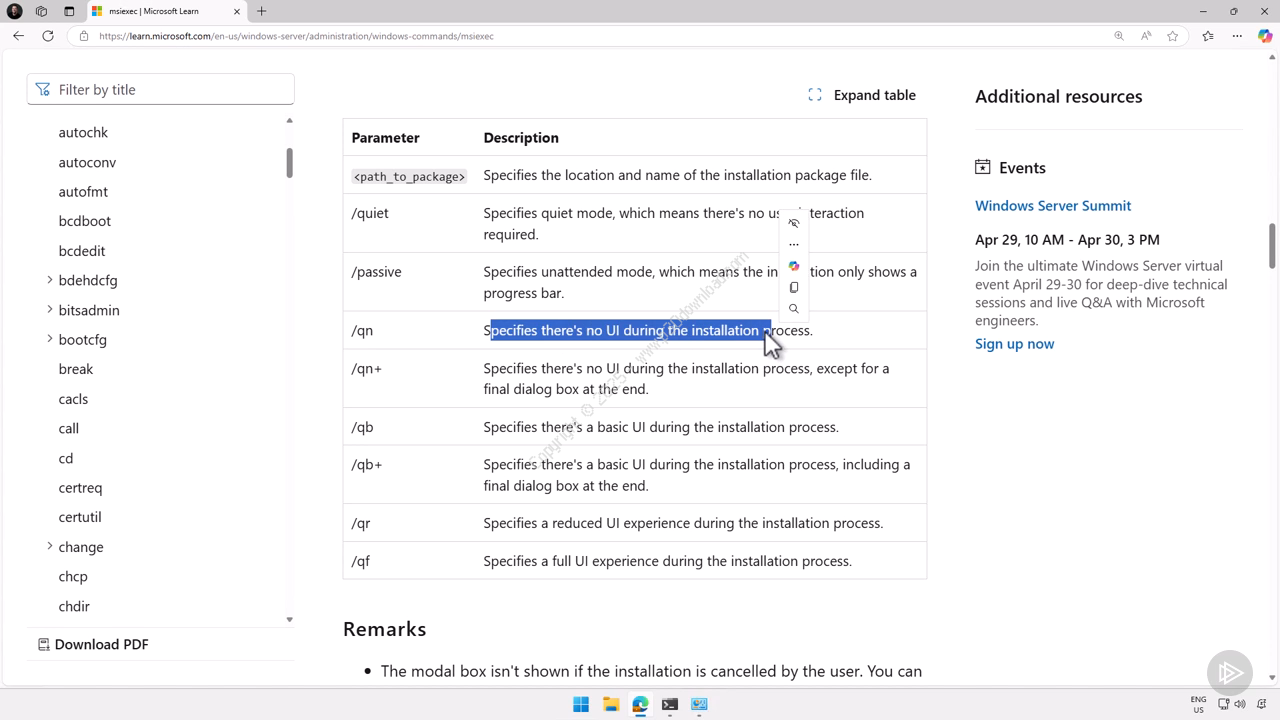
Task: Open Terminal from the taskbar
Action: point(670,704)
